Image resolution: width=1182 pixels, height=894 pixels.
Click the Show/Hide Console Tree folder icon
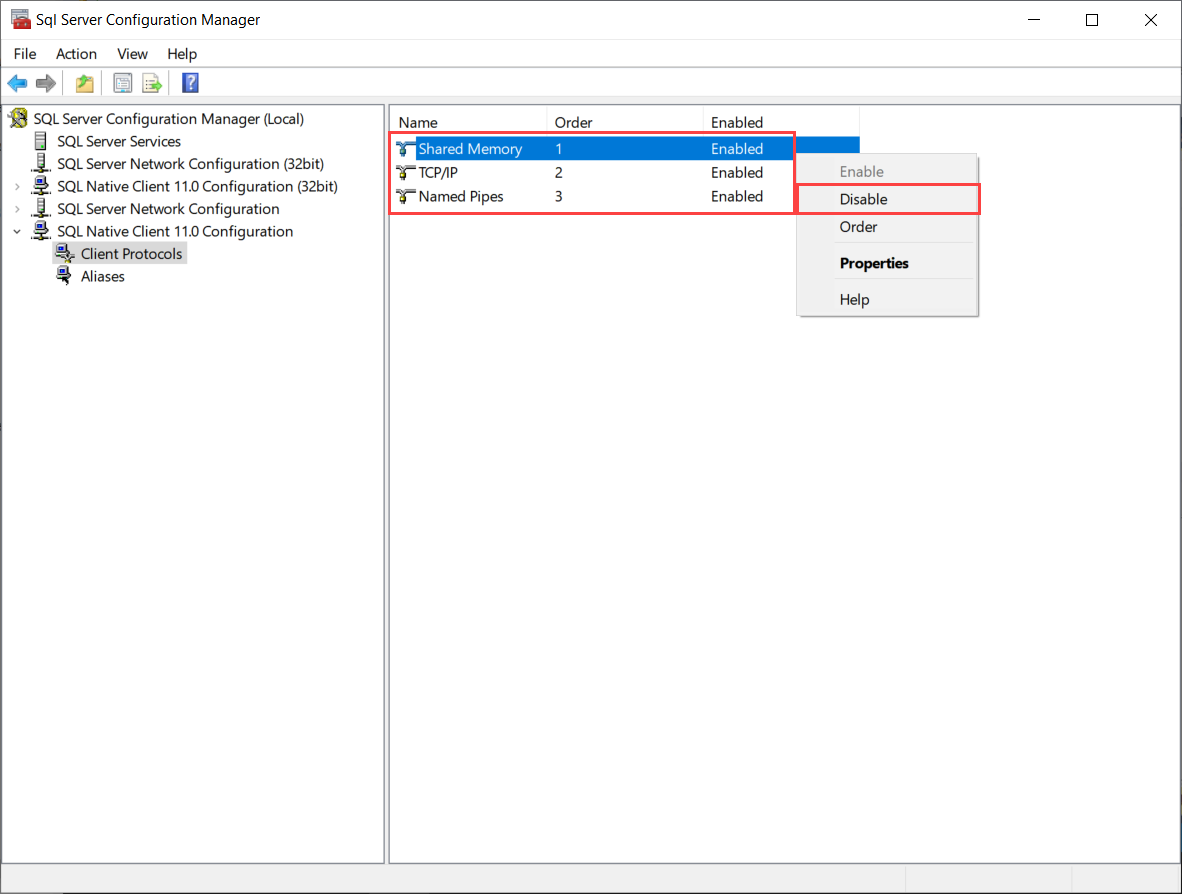(84, 82)
